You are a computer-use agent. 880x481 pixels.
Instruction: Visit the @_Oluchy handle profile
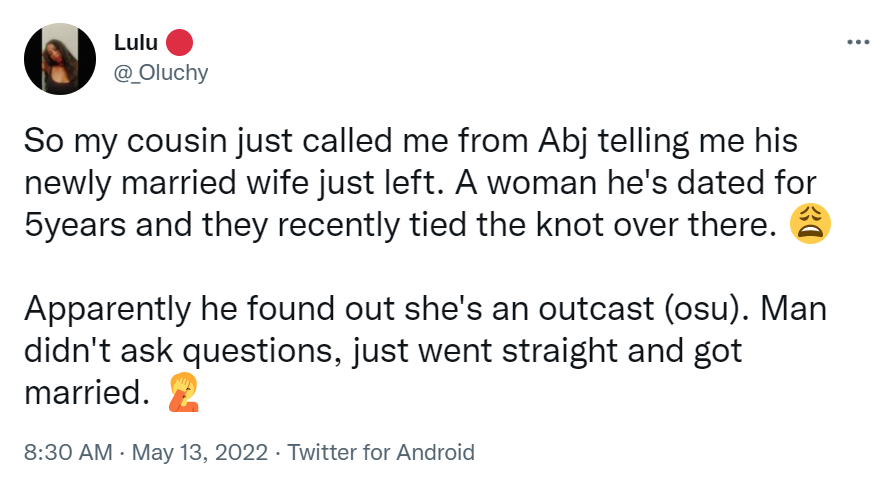[x=161, y=73]
